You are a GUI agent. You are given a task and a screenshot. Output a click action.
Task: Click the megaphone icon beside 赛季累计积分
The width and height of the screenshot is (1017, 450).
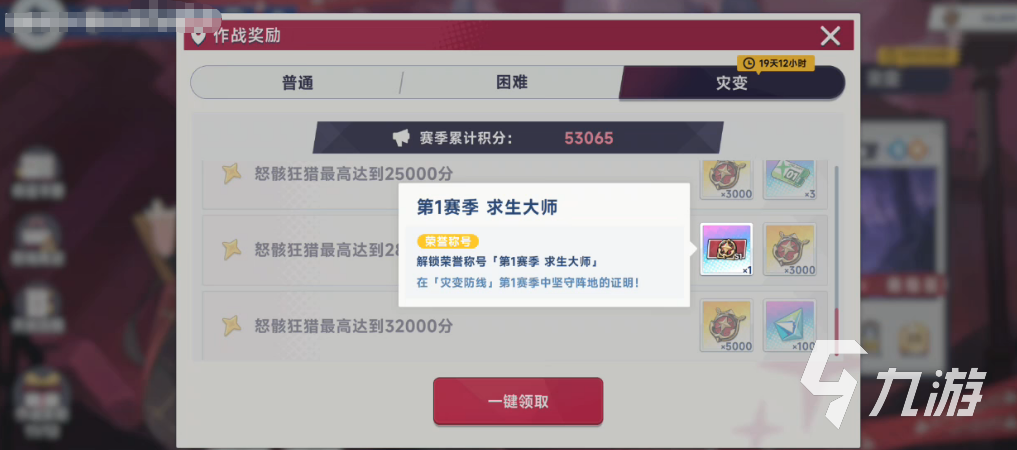click(x=401, y=137)
